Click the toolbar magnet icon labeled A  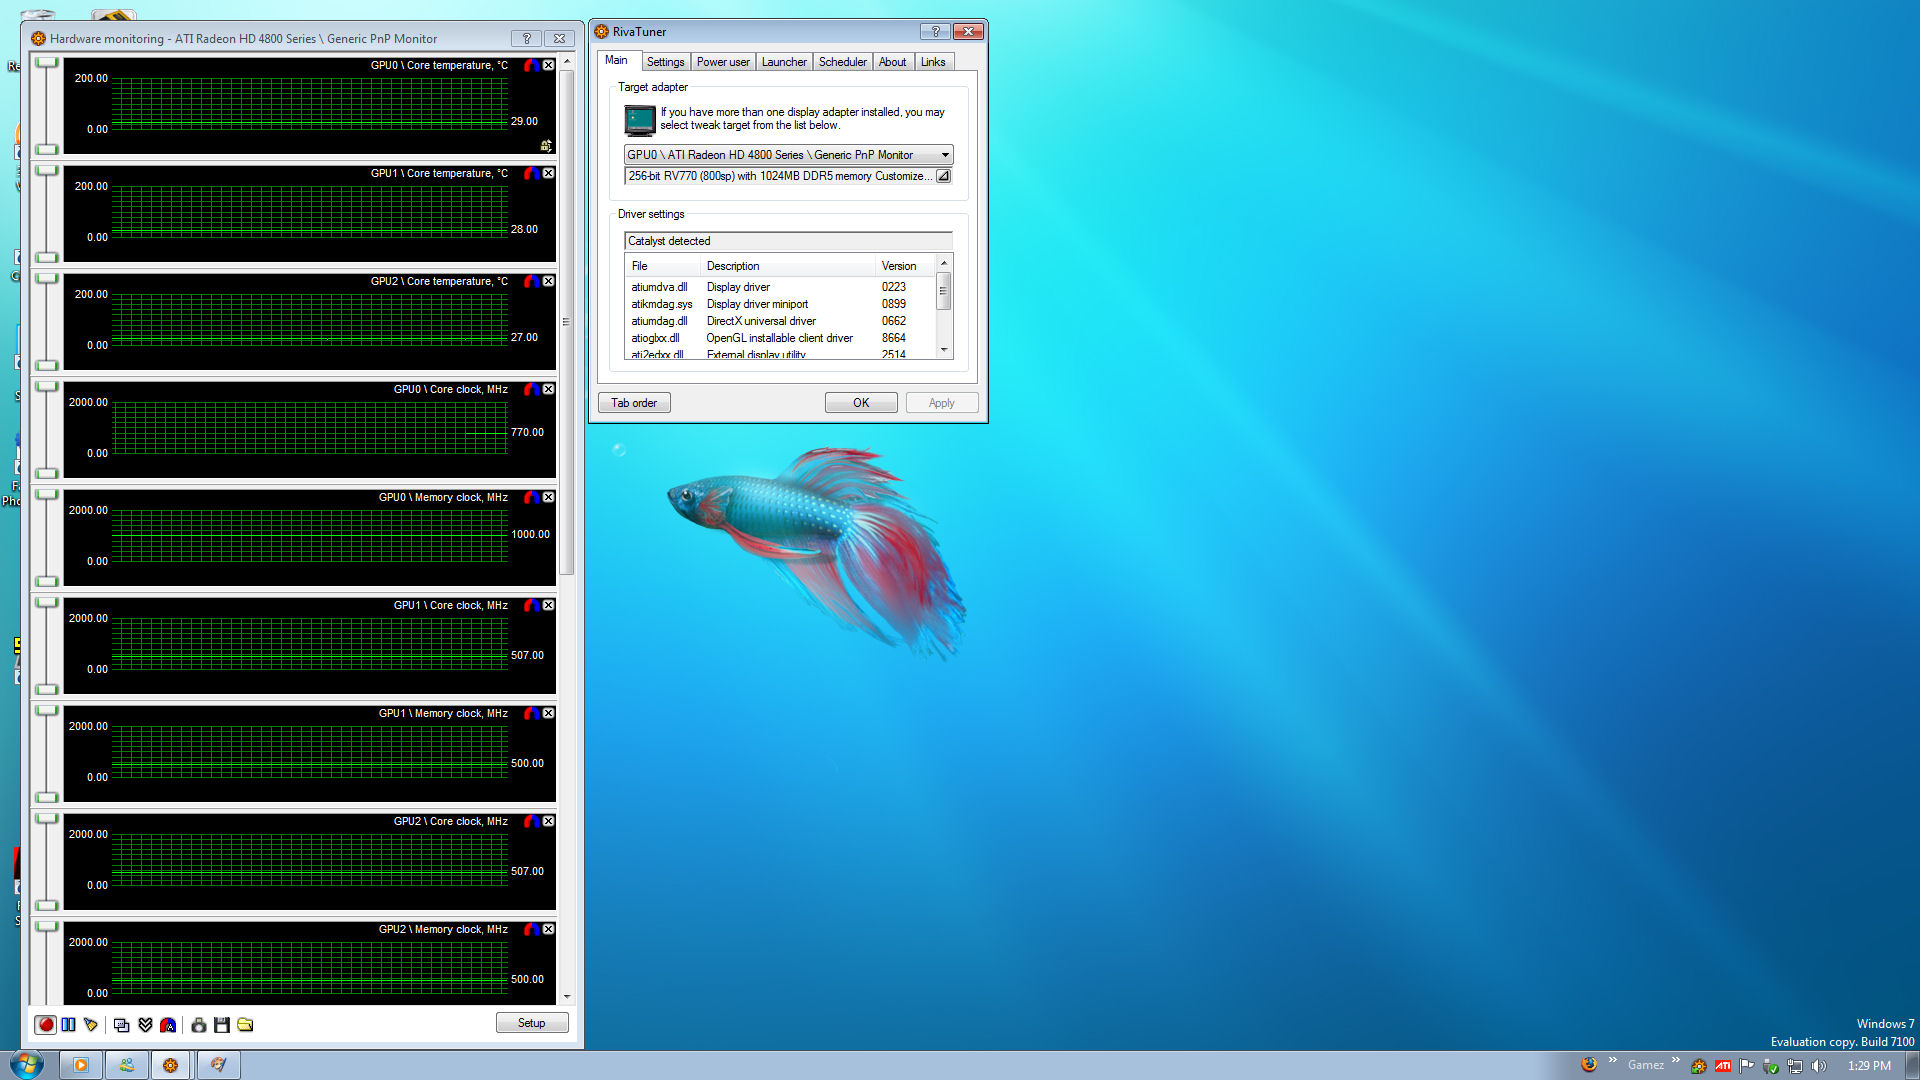click(168, 1025)
